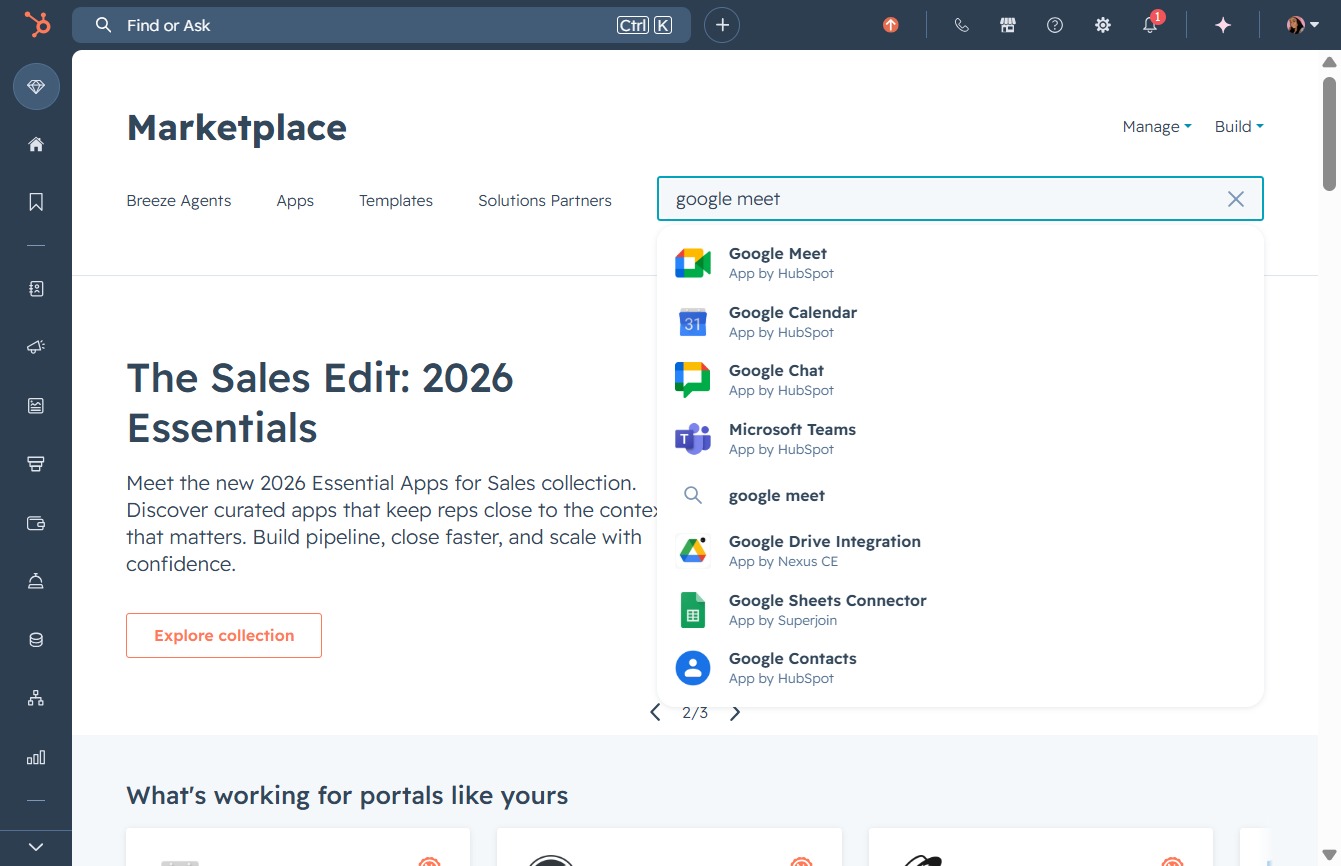Viewport: 1341px width, 866px height.
Task: Open the help question mark icon
Action: coord(1055,25)
